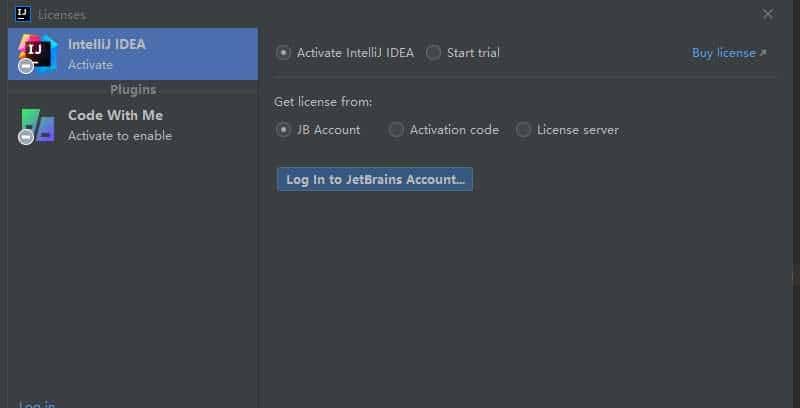Switch license source to Activation code
The image size is (800, 408).
tap(397, 130)
